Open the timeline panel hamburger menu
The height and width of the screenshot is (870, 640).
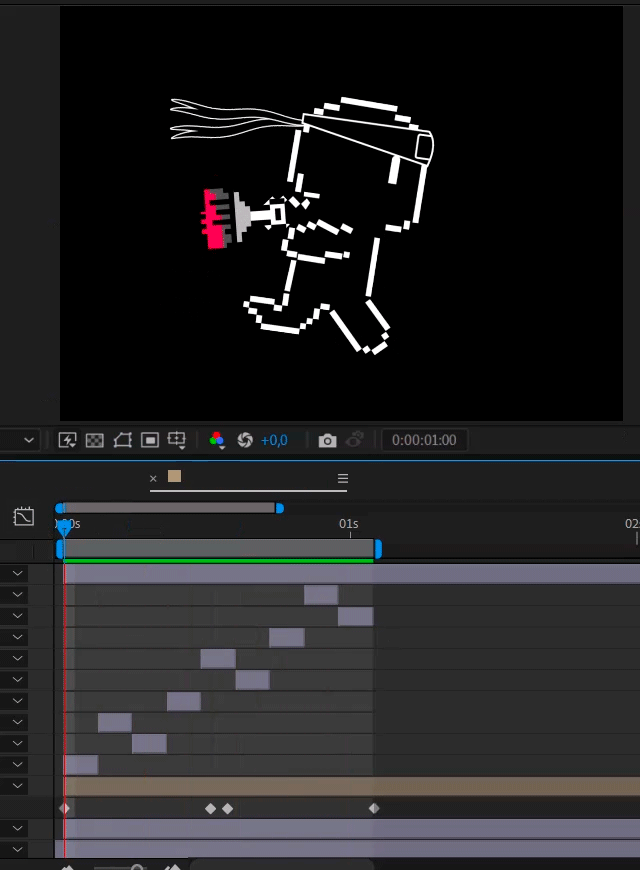(x=342, y=478)
